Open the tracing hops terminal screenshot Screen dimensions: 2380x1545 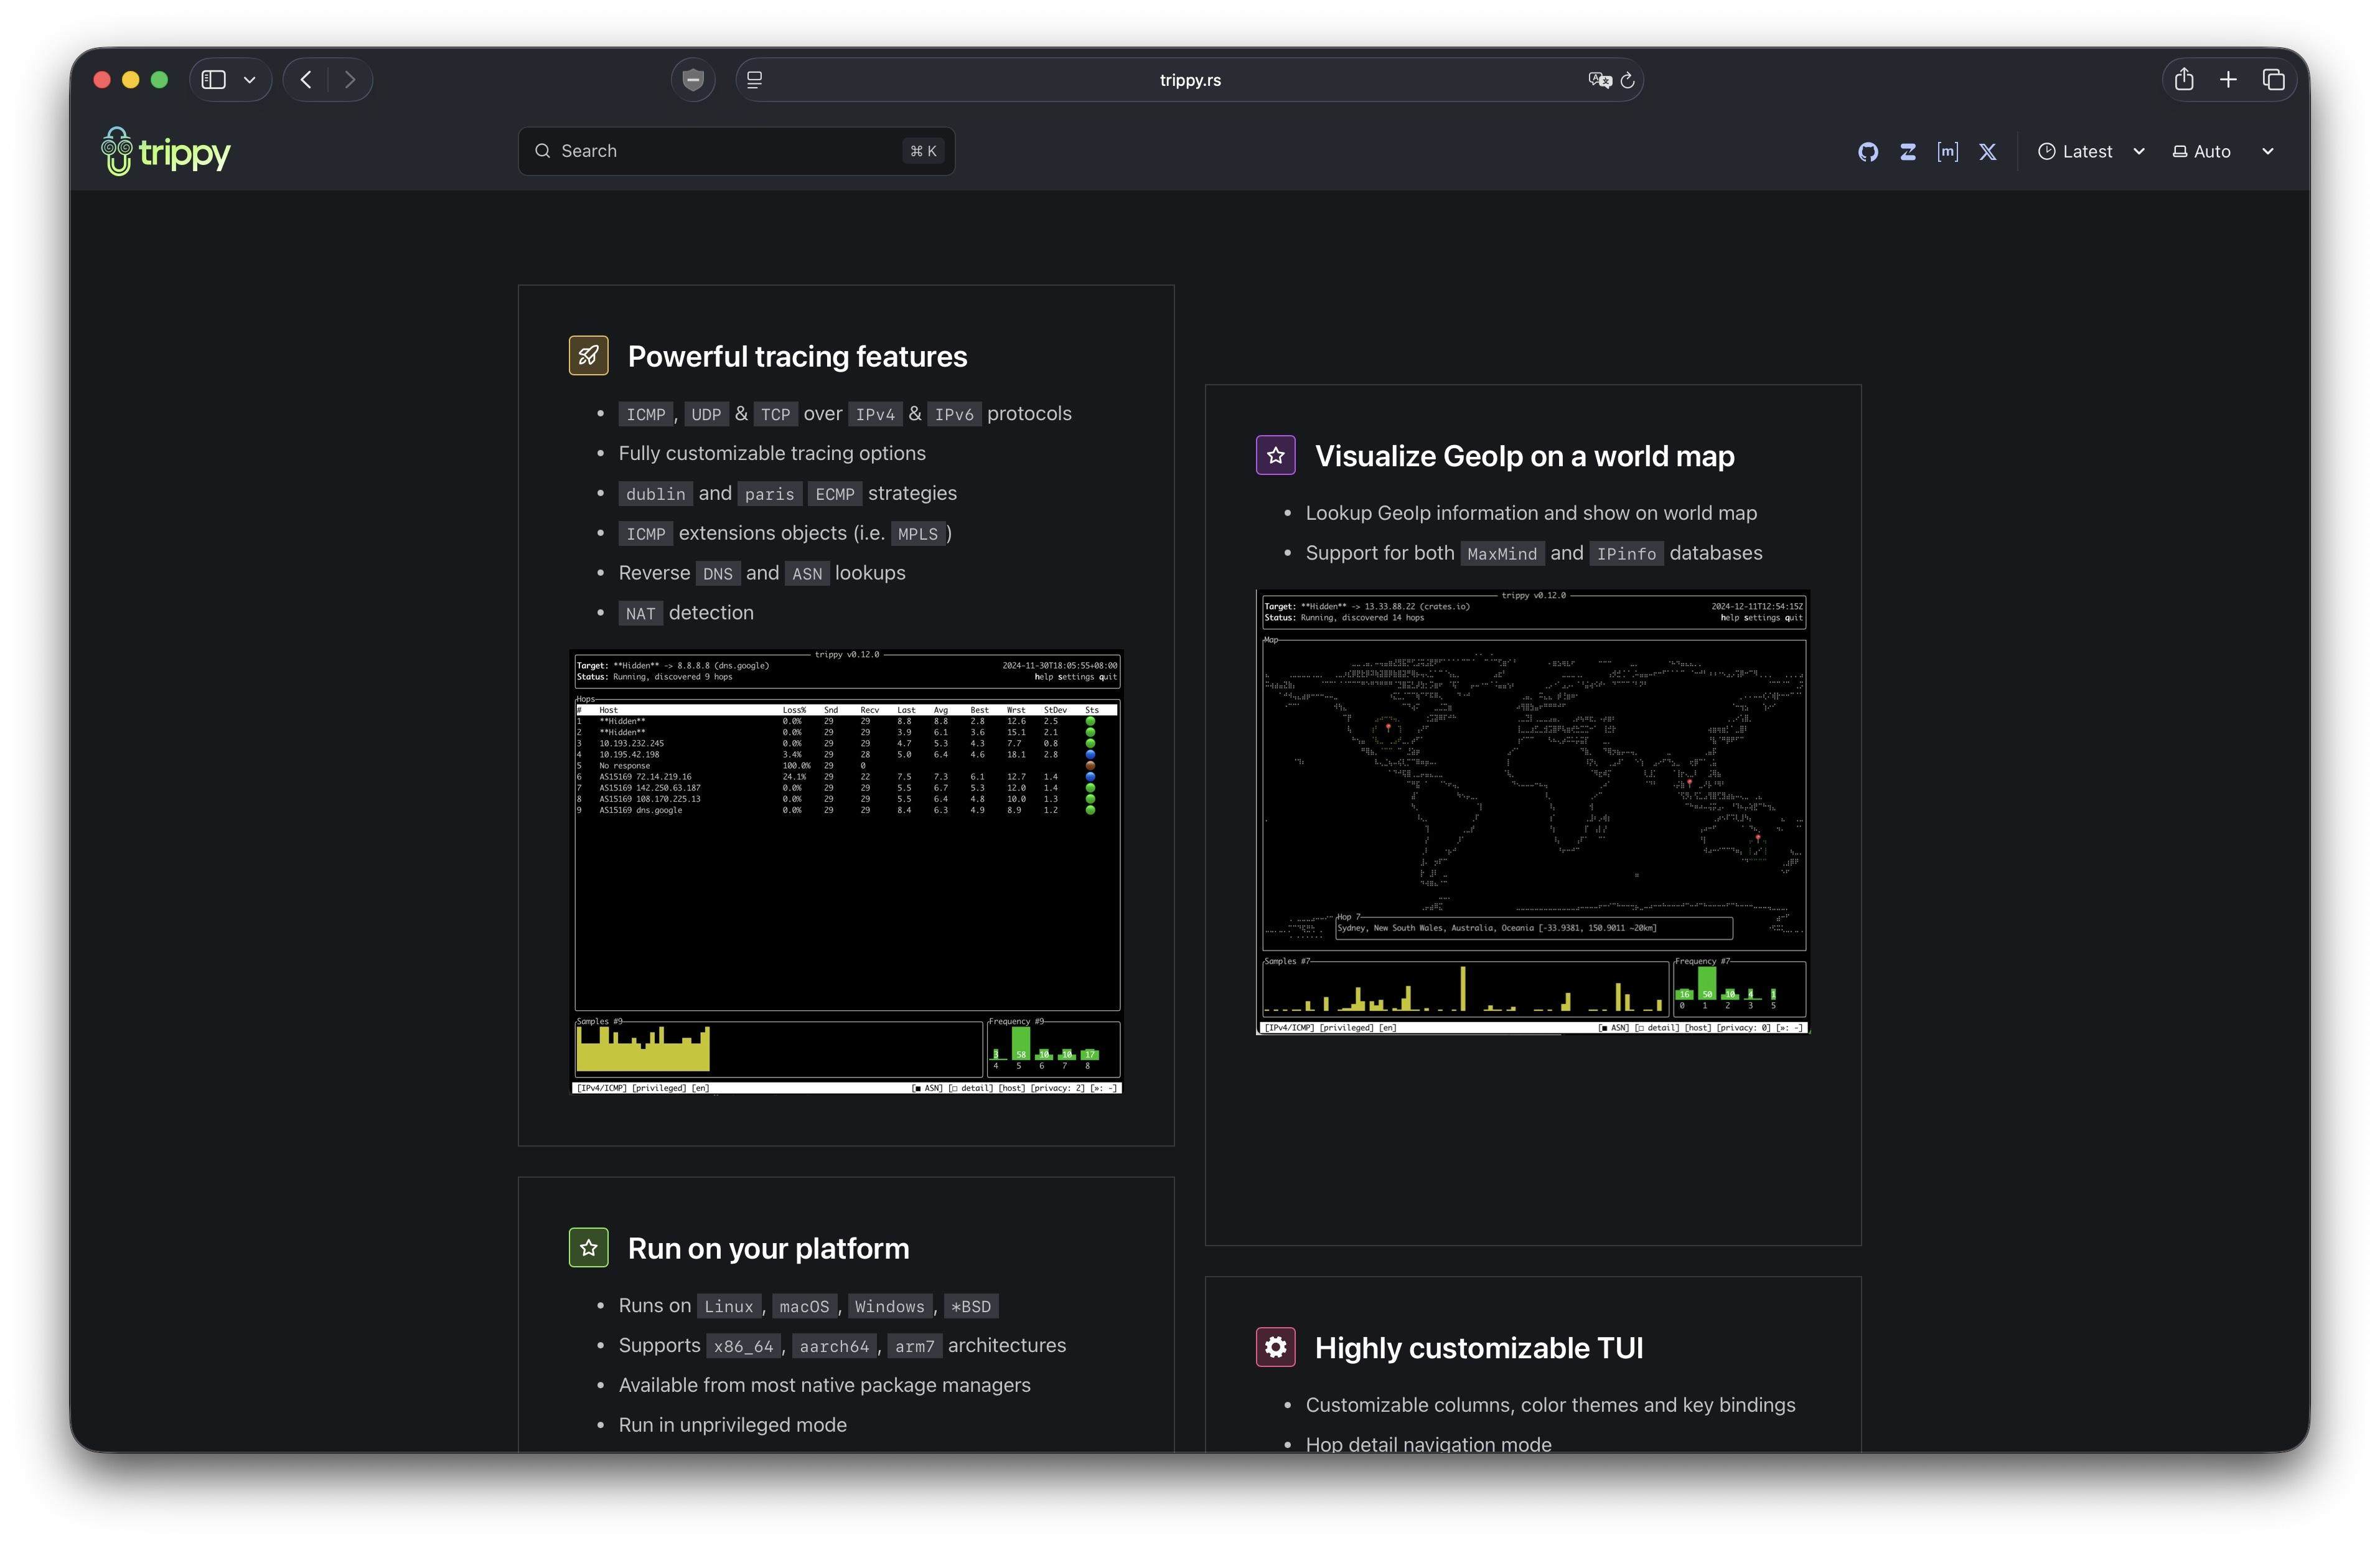click(x=846, y=871)
